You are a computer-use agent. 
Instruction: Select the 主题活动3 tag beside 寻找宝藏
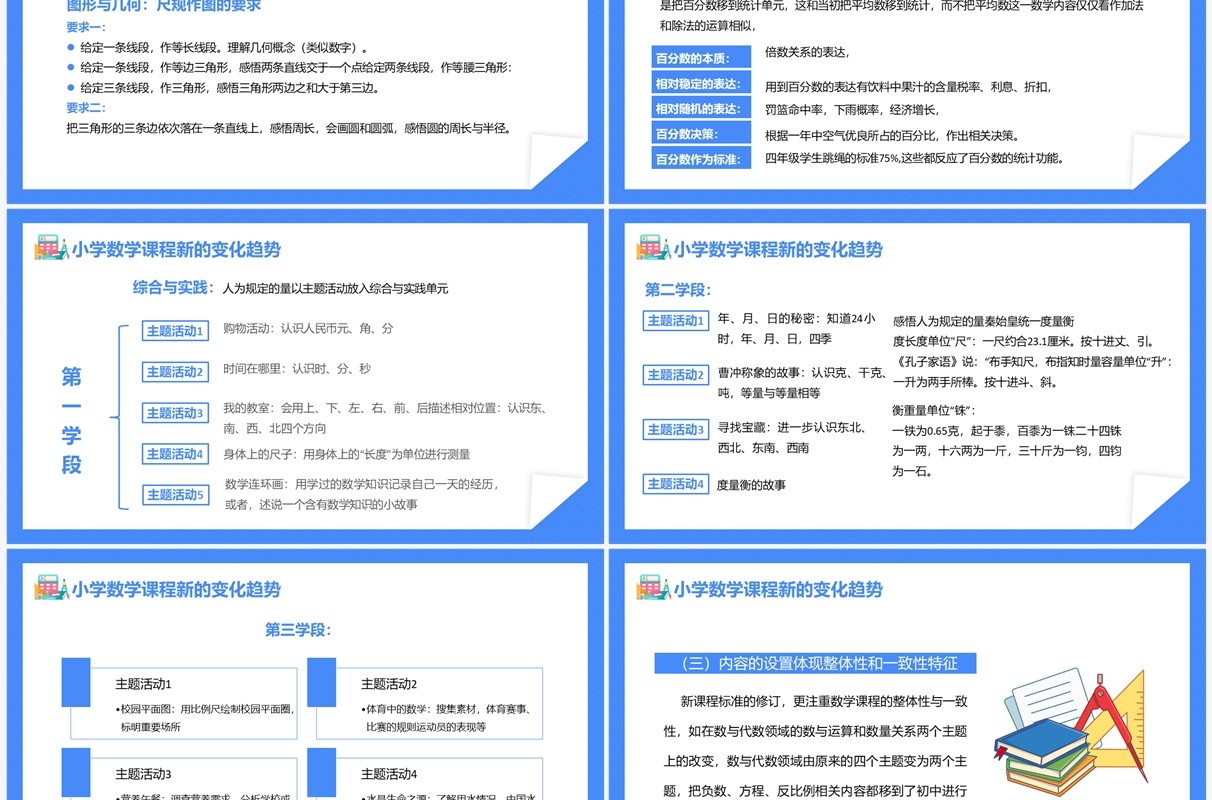676,429
